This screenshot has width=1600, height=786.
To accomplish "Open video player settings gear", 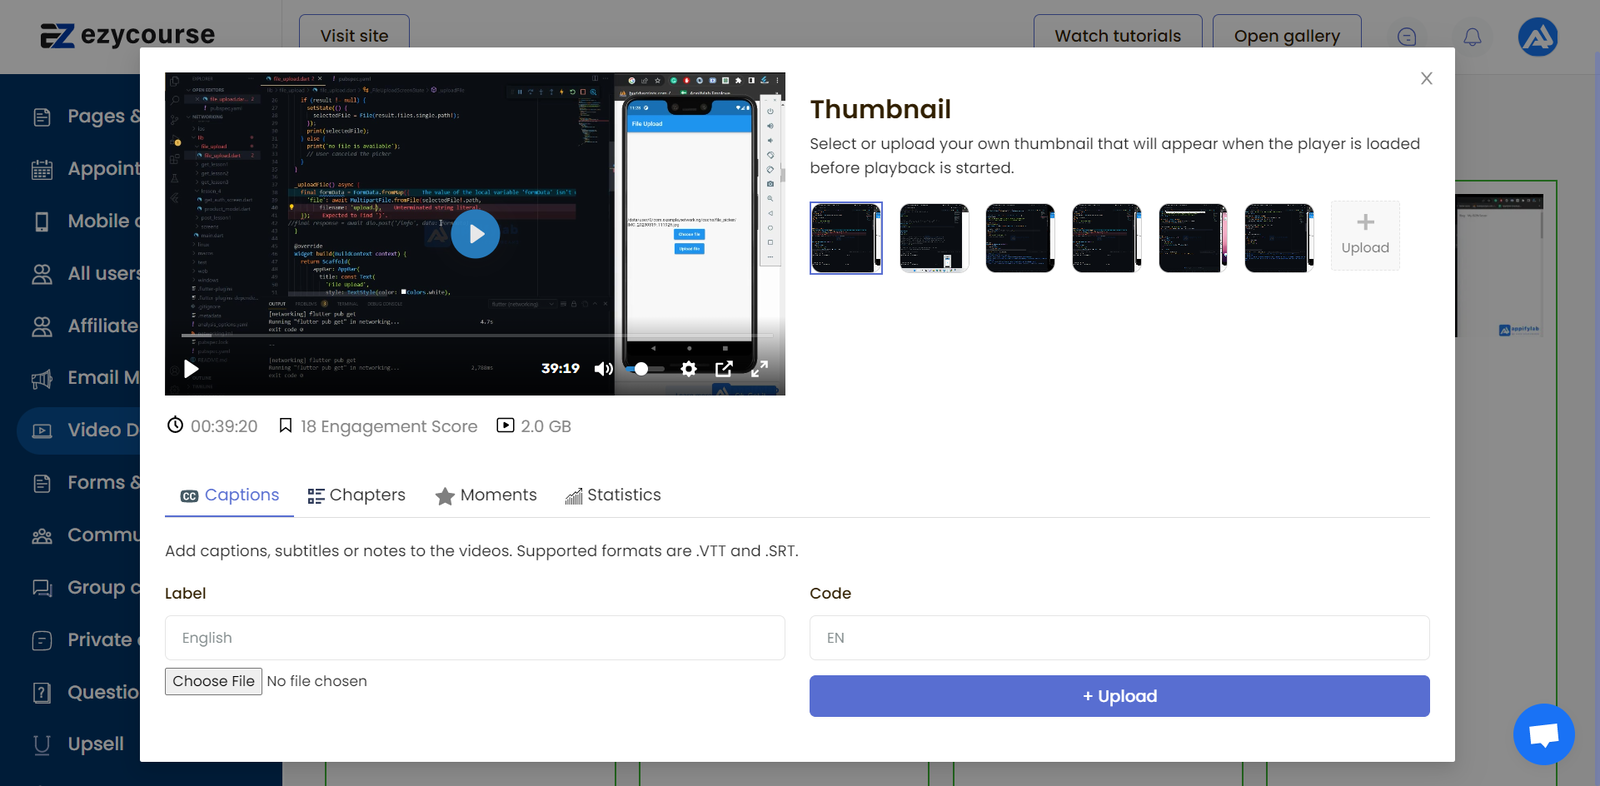I will pos(688,369).
